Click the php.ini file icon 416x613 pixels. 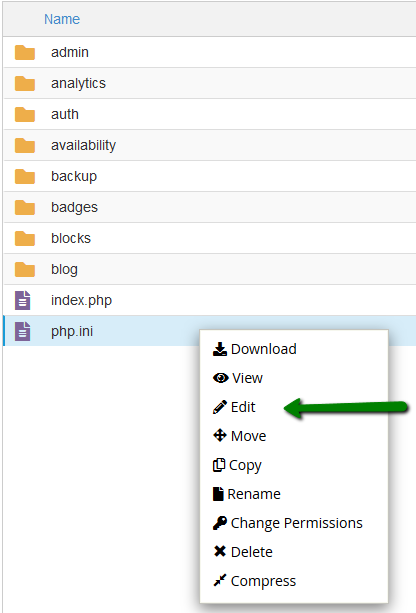[x=23, y=331]
